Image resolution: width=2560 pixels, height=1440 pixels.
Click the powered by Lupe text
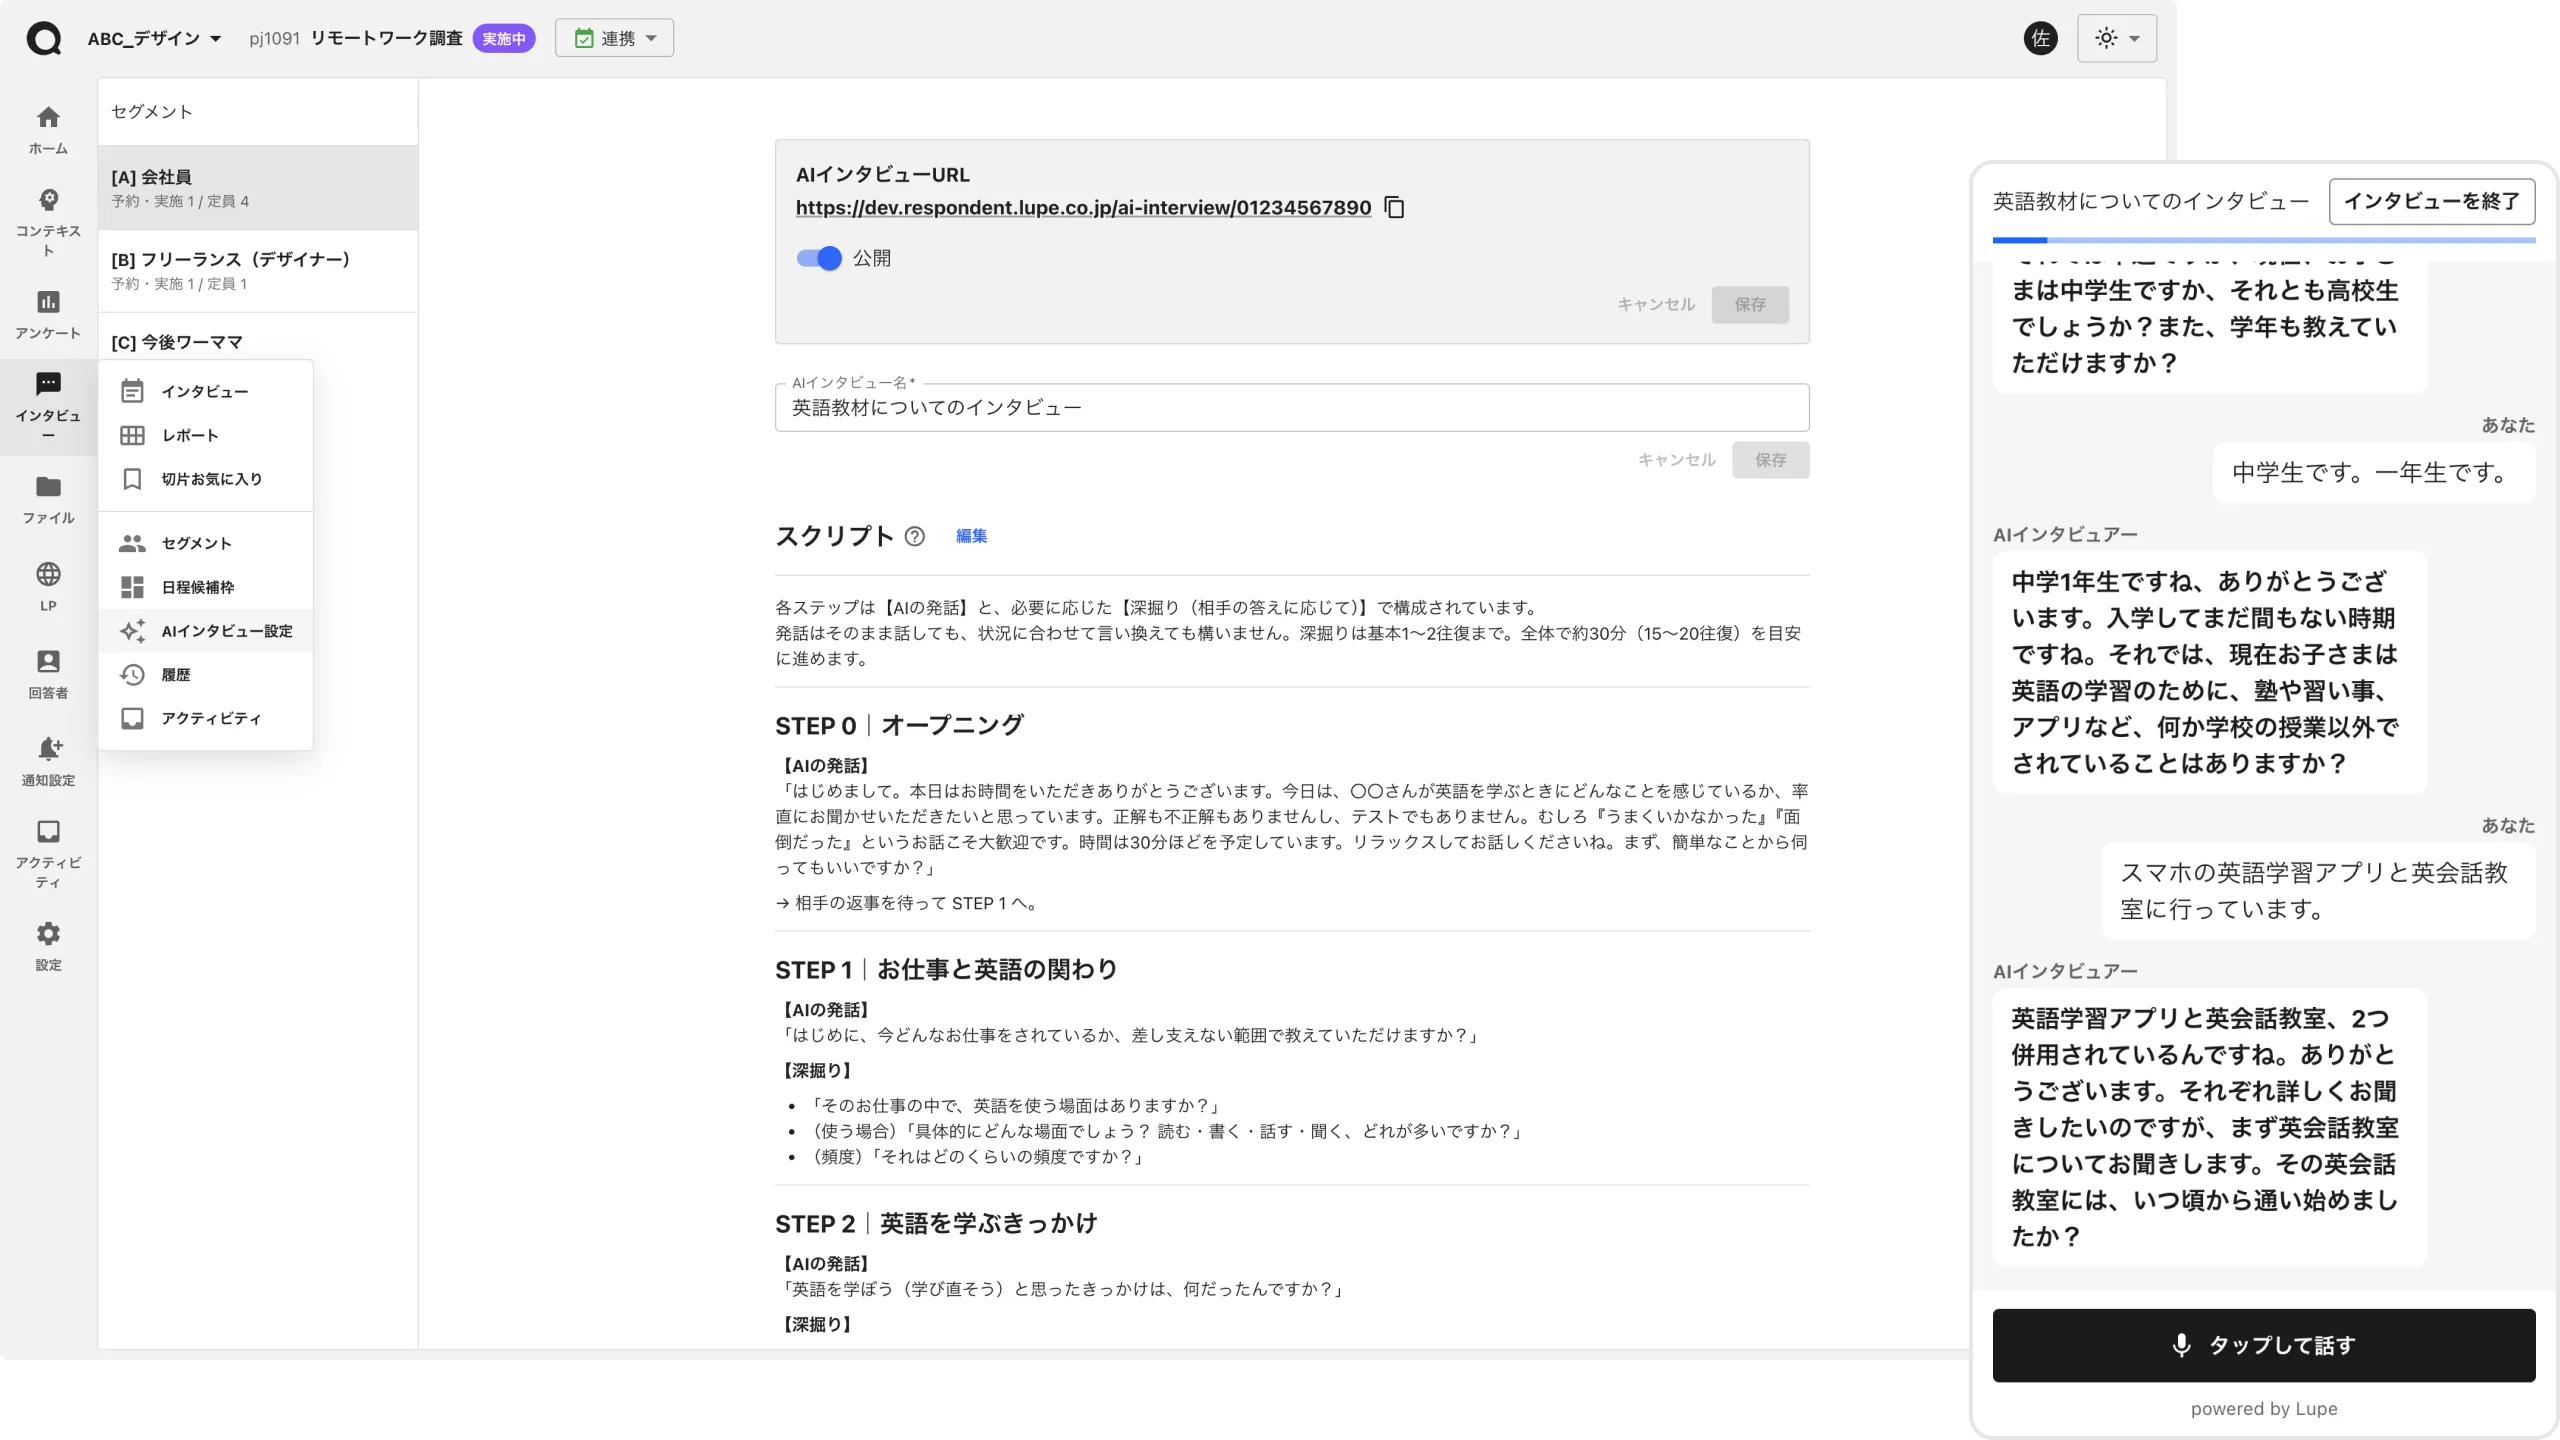[x=2264, y=1408]
